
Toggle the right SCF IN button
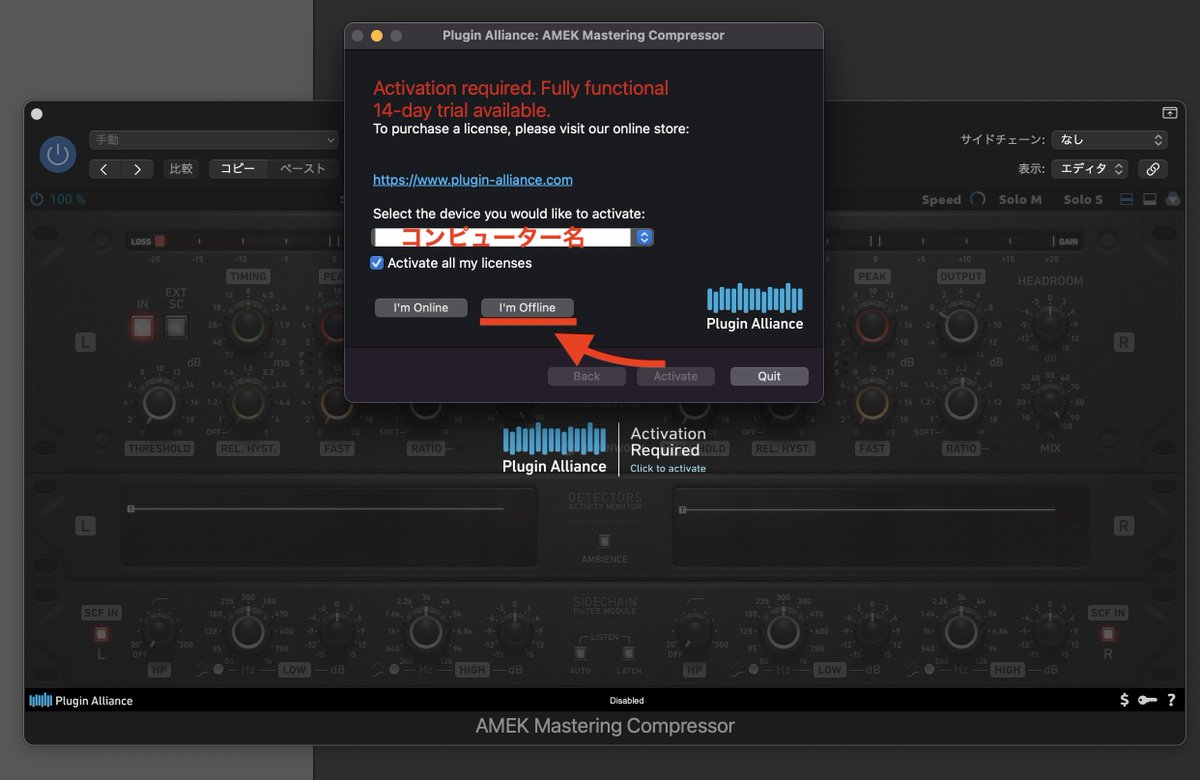[1108, 634]
